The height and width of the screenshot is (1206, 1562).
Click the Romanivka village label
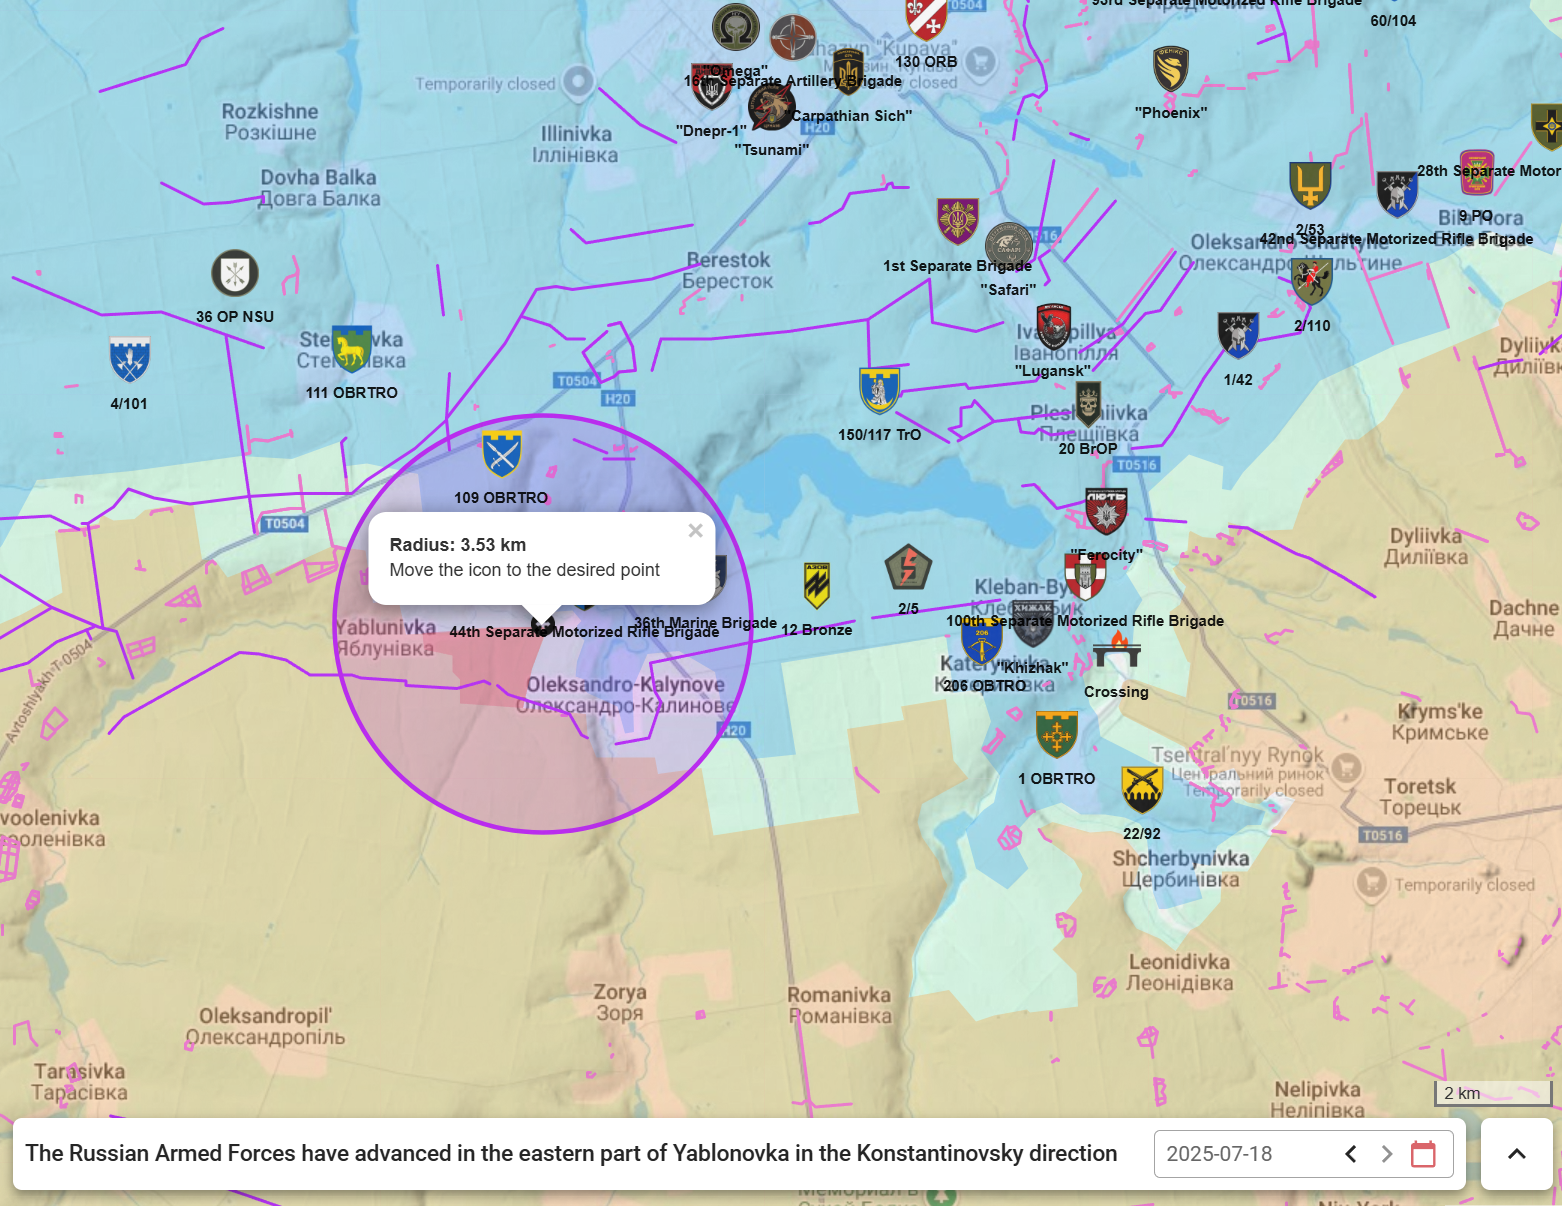tap(839, 1005)
